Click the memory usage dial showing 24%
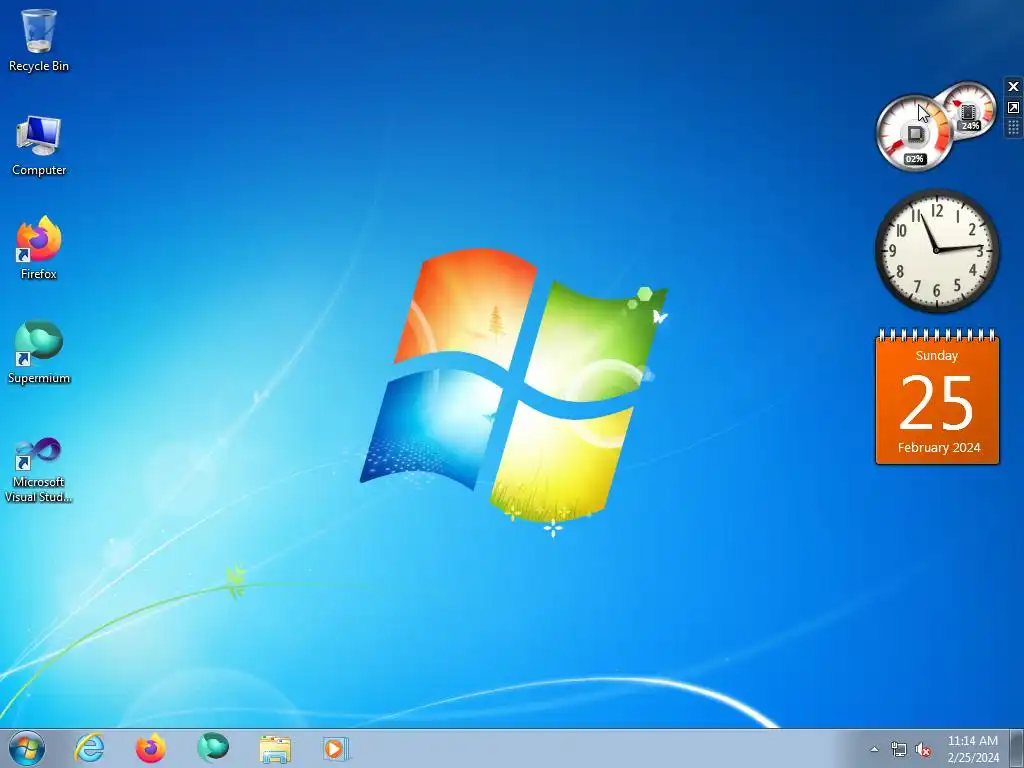 (x=969, y=110)
